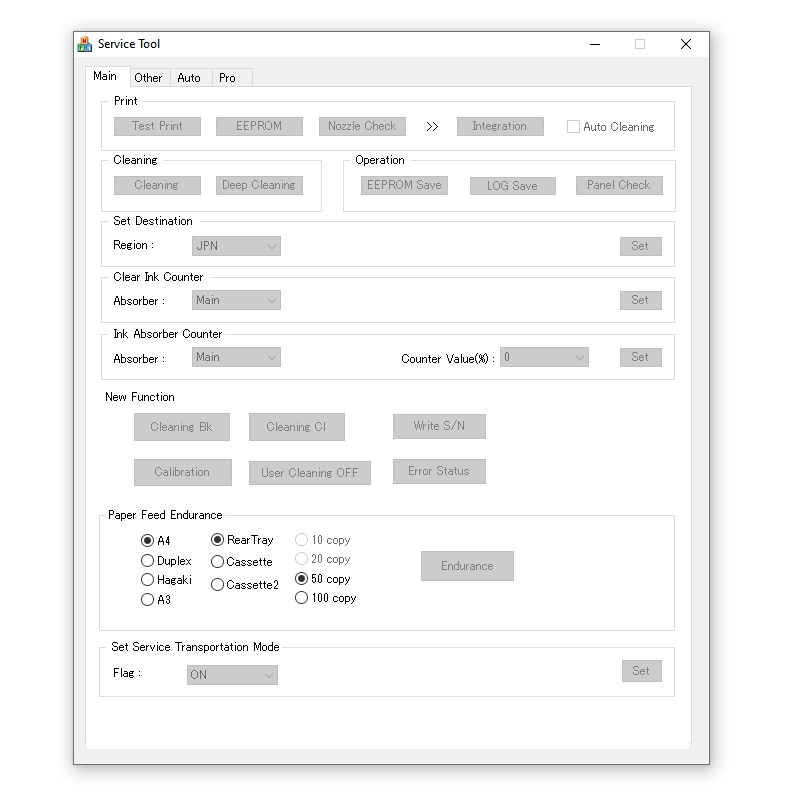The image size is (800, 800).
Task: Switch to the Other tab
Action: coord(148,77)
